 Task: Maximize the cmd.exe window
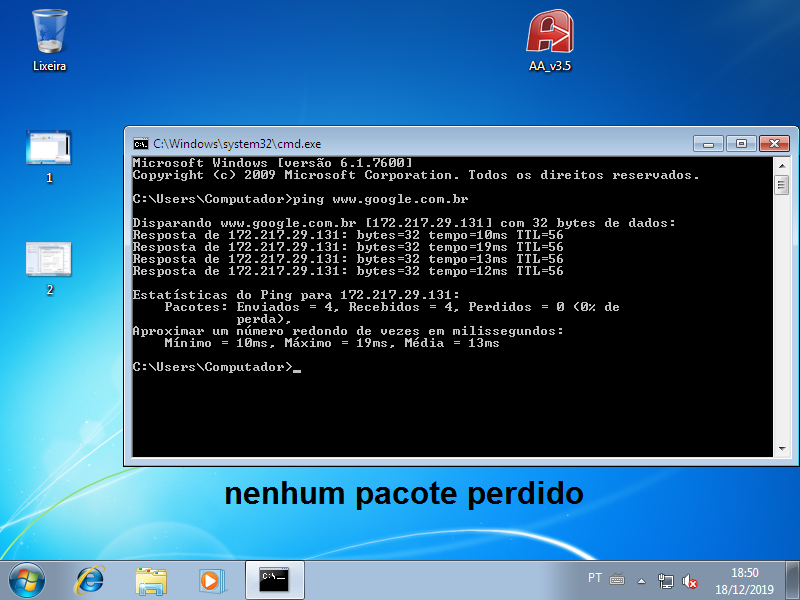(741, 144)
